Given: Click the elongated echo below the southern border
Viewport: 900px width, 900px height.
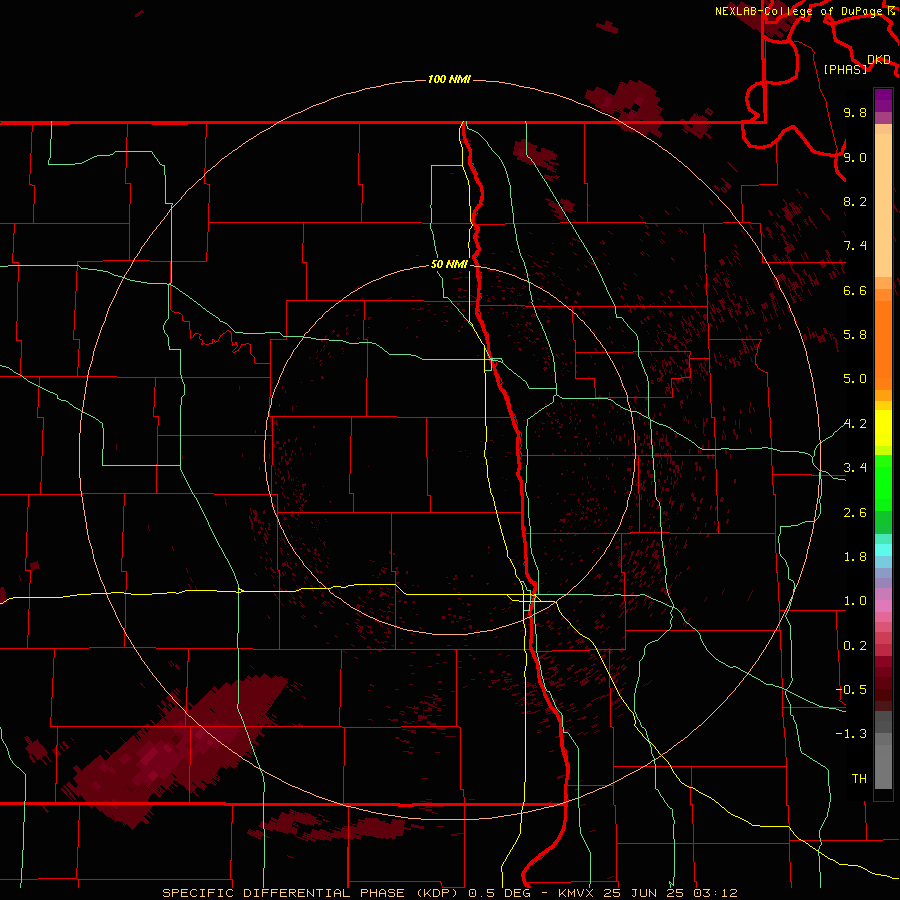Looking at the screenshot, I should tap(330, 828).
